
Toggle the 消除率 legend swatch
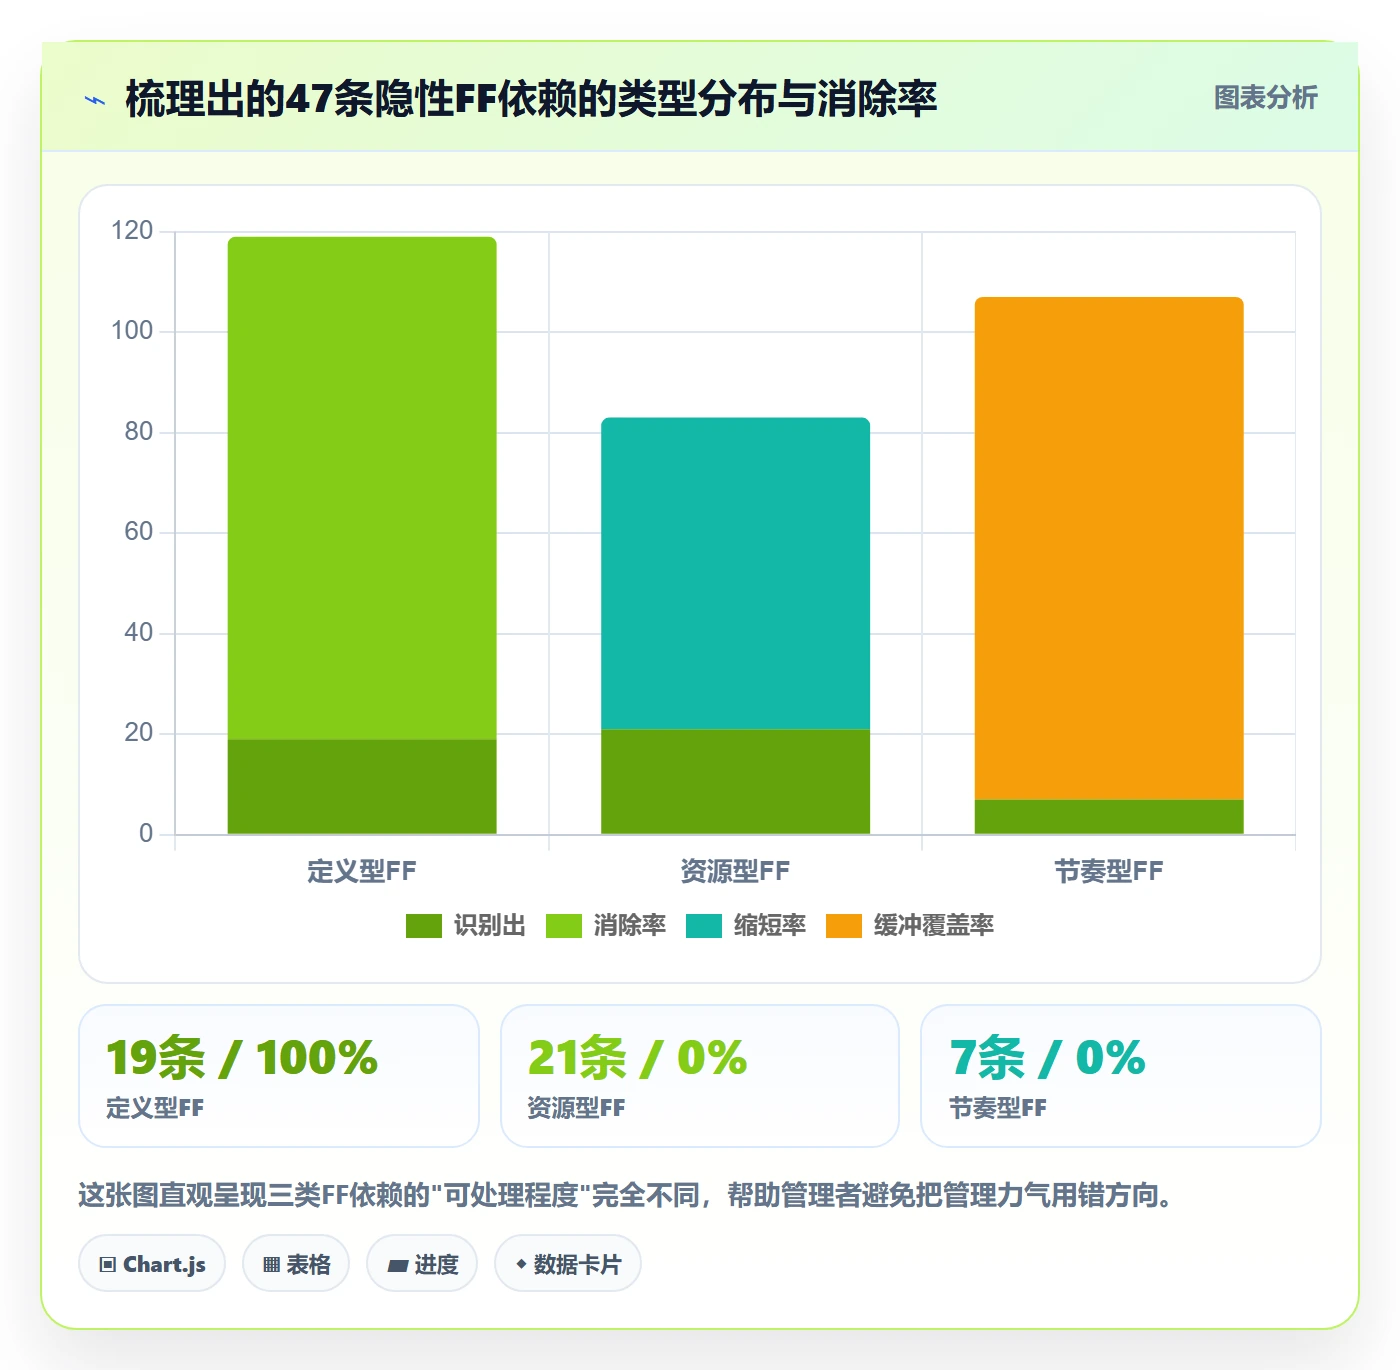tap(564, 926)
